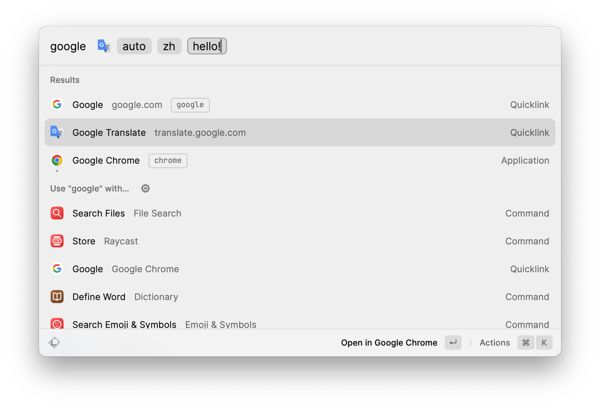The image size is (600, 408).
Task: Launch Google Chrome application row
Action: click(300, 160)
